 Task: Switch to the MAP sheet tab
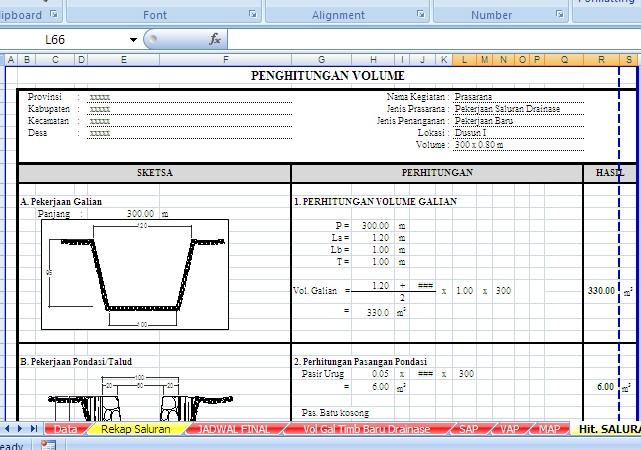(x=549, y=429)
